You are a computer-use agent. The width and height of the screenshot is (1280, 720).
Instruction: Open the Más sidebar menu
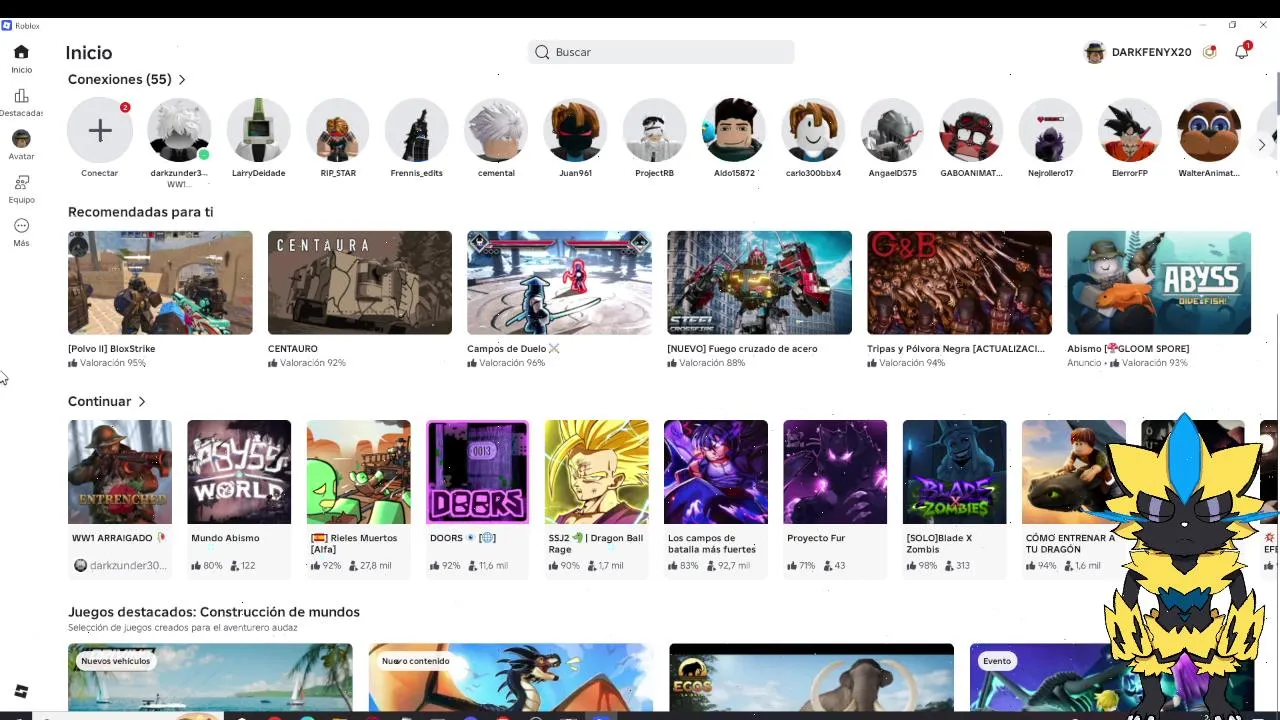coord(21,226)
